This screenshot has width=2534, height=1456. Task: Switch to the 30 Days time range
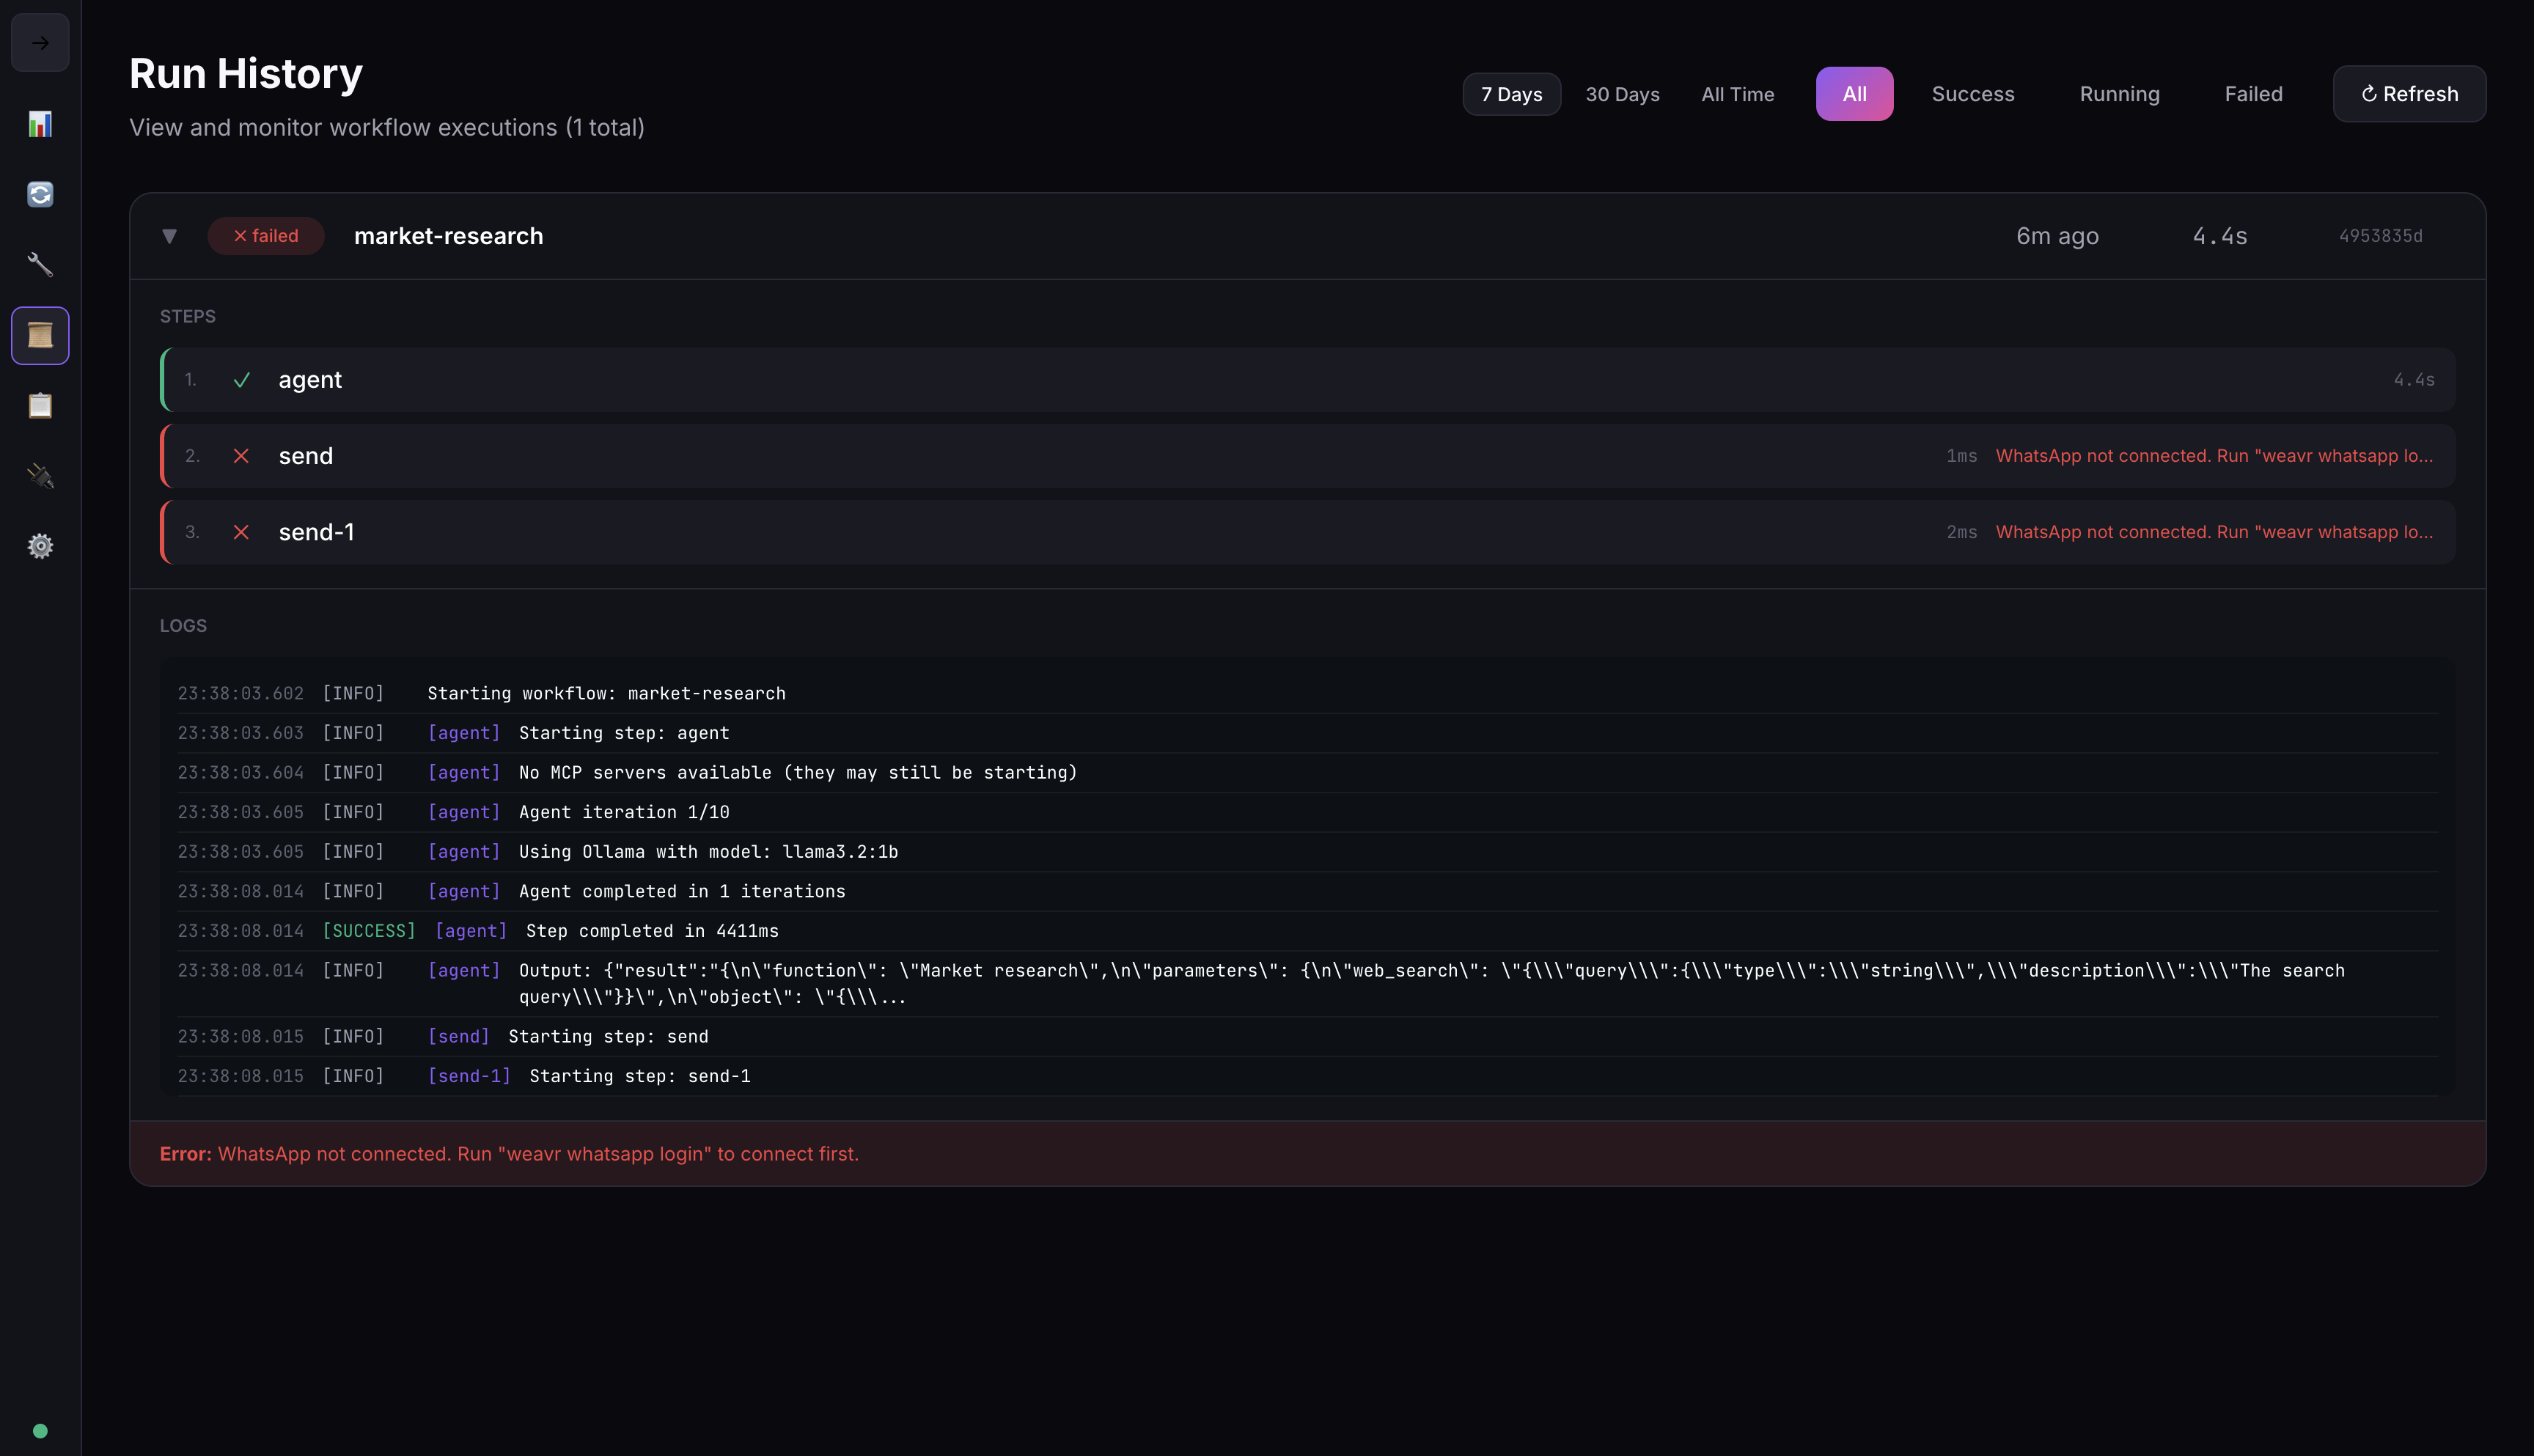[1622, 93]
